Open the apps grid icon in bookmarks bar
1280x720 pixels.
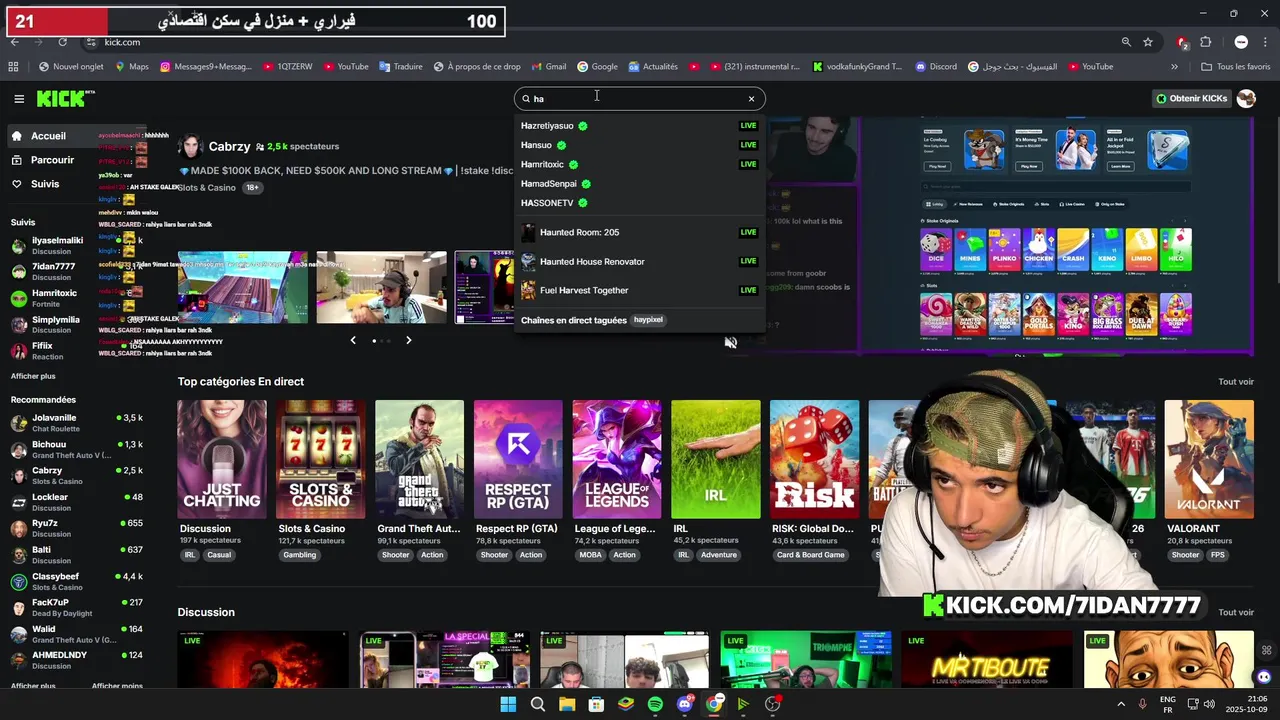click(13, 67)
